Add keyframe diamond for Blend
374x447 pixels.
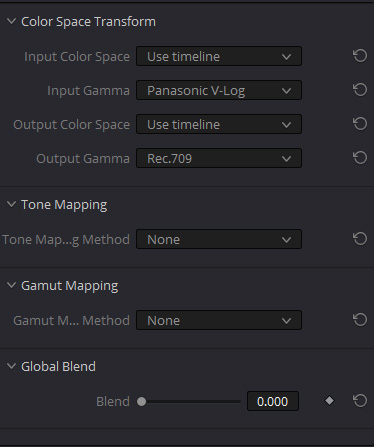click(329, 401)
